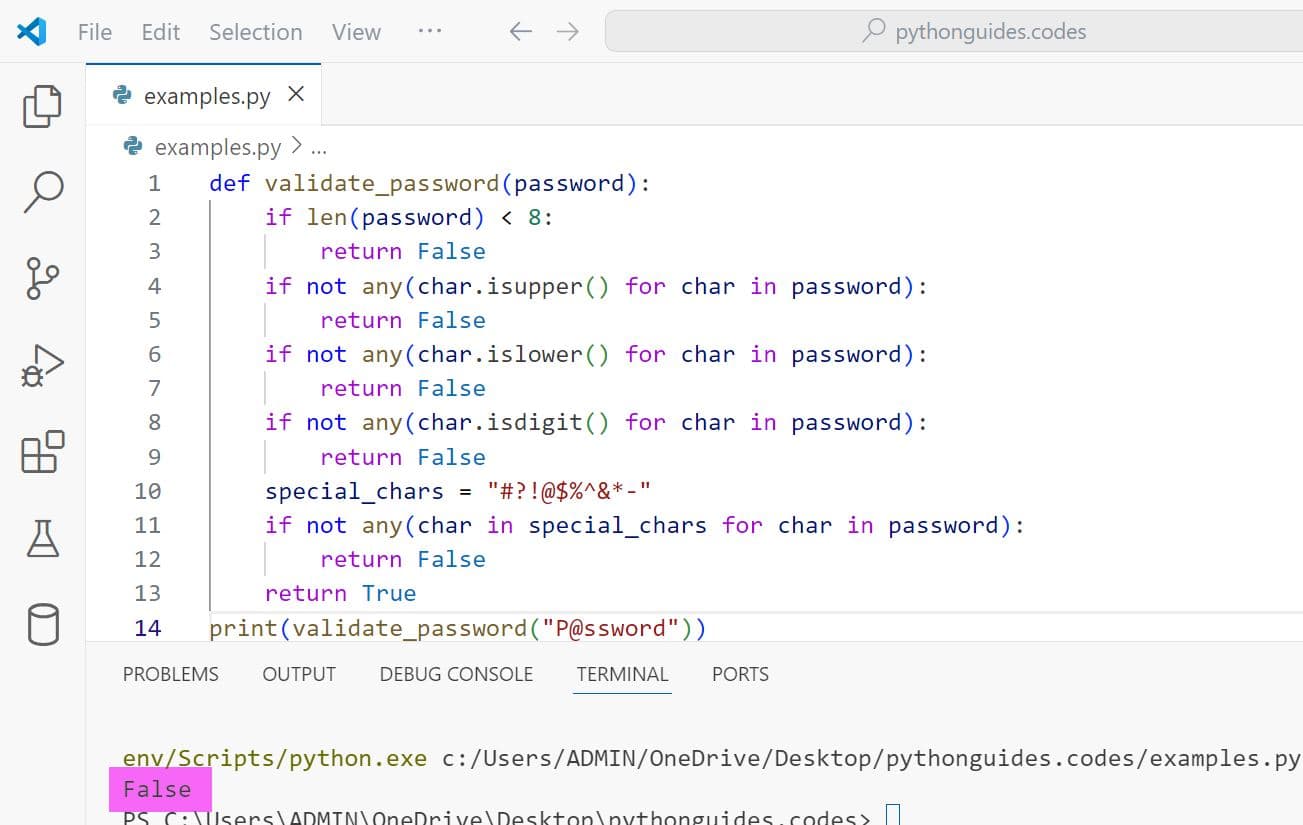Screen dimensions: 1303x825
Task: Click the terminal cursor at the PS prompt
Action: [x=894, y=815]
